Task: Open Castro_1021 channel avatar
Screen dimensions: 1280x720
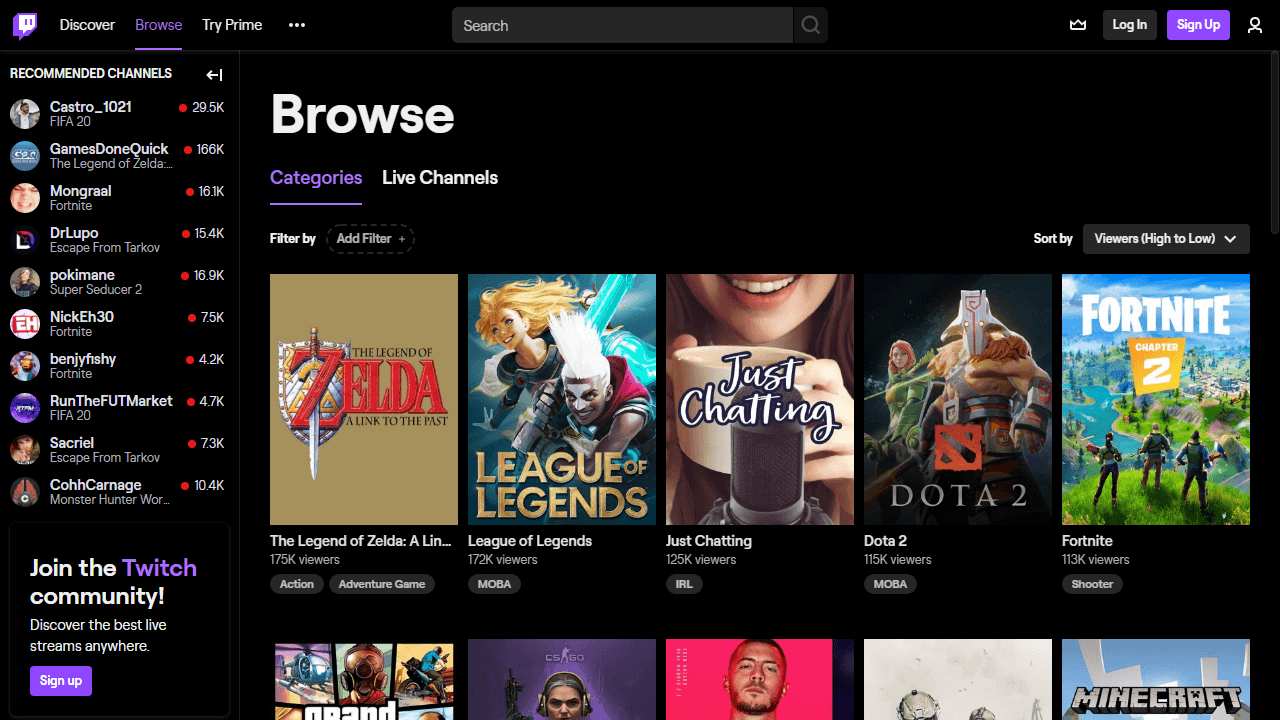Action: (x=25, y=114)
